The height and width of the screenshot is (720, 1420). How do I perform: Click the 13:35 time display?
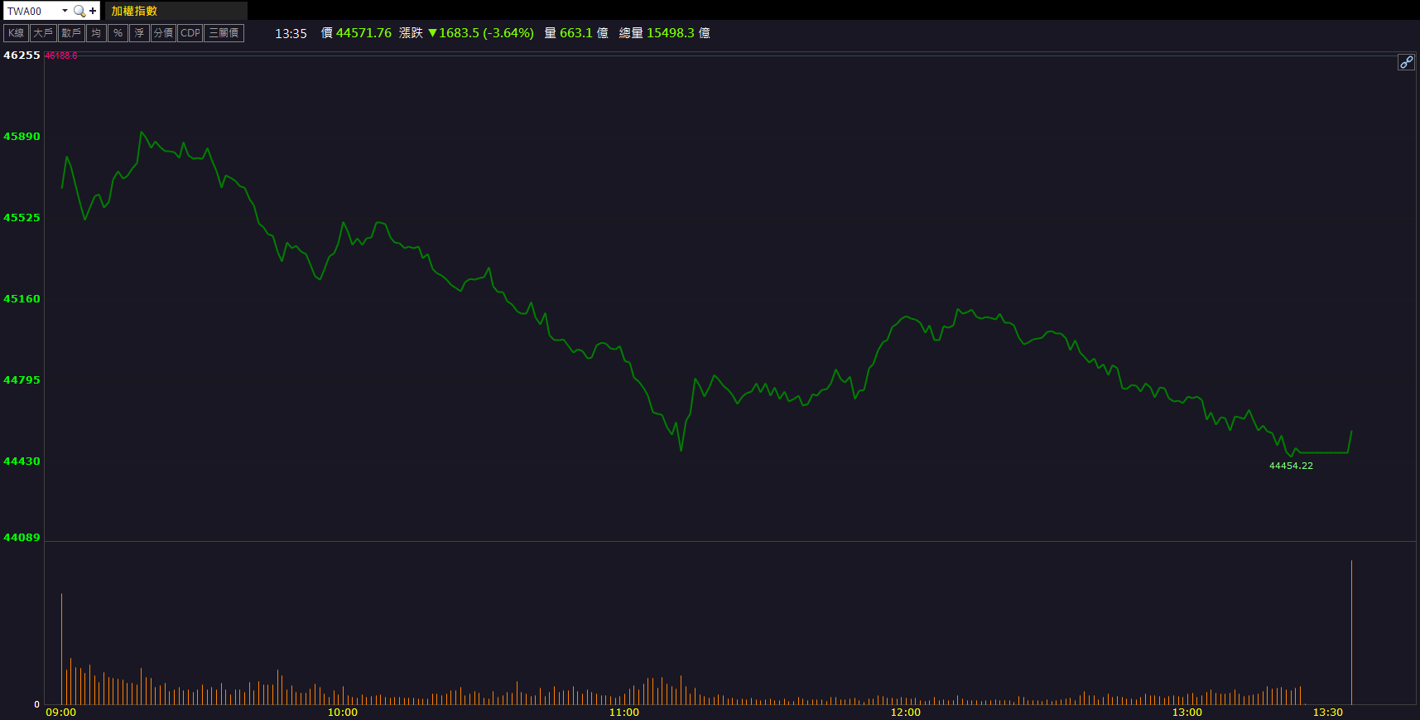(291, 33)
